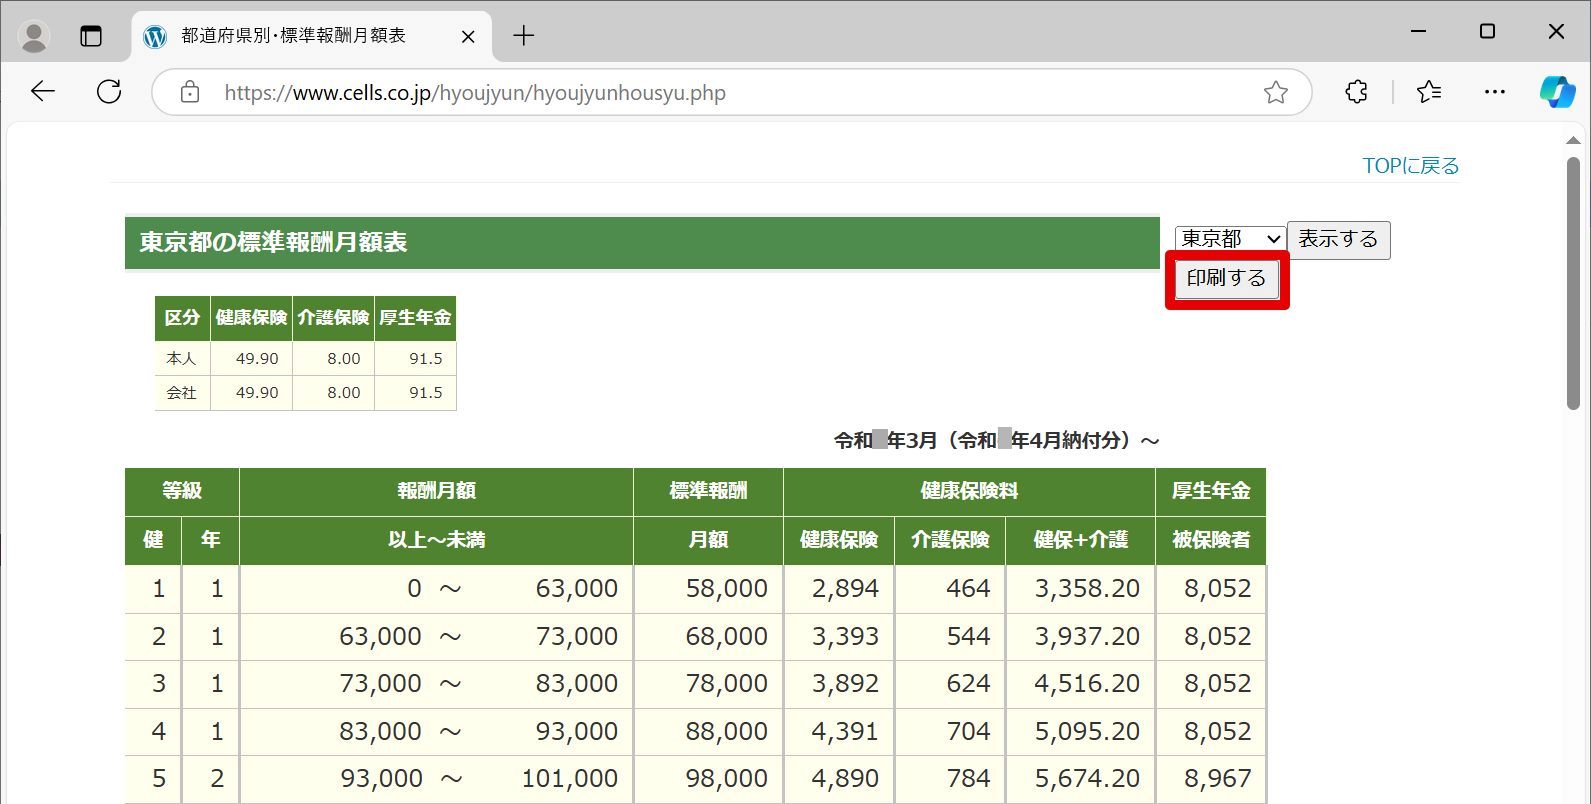1591x804 pixels.
Task: Open Settings and more ellipsis menu
Action: [1495, 92]
